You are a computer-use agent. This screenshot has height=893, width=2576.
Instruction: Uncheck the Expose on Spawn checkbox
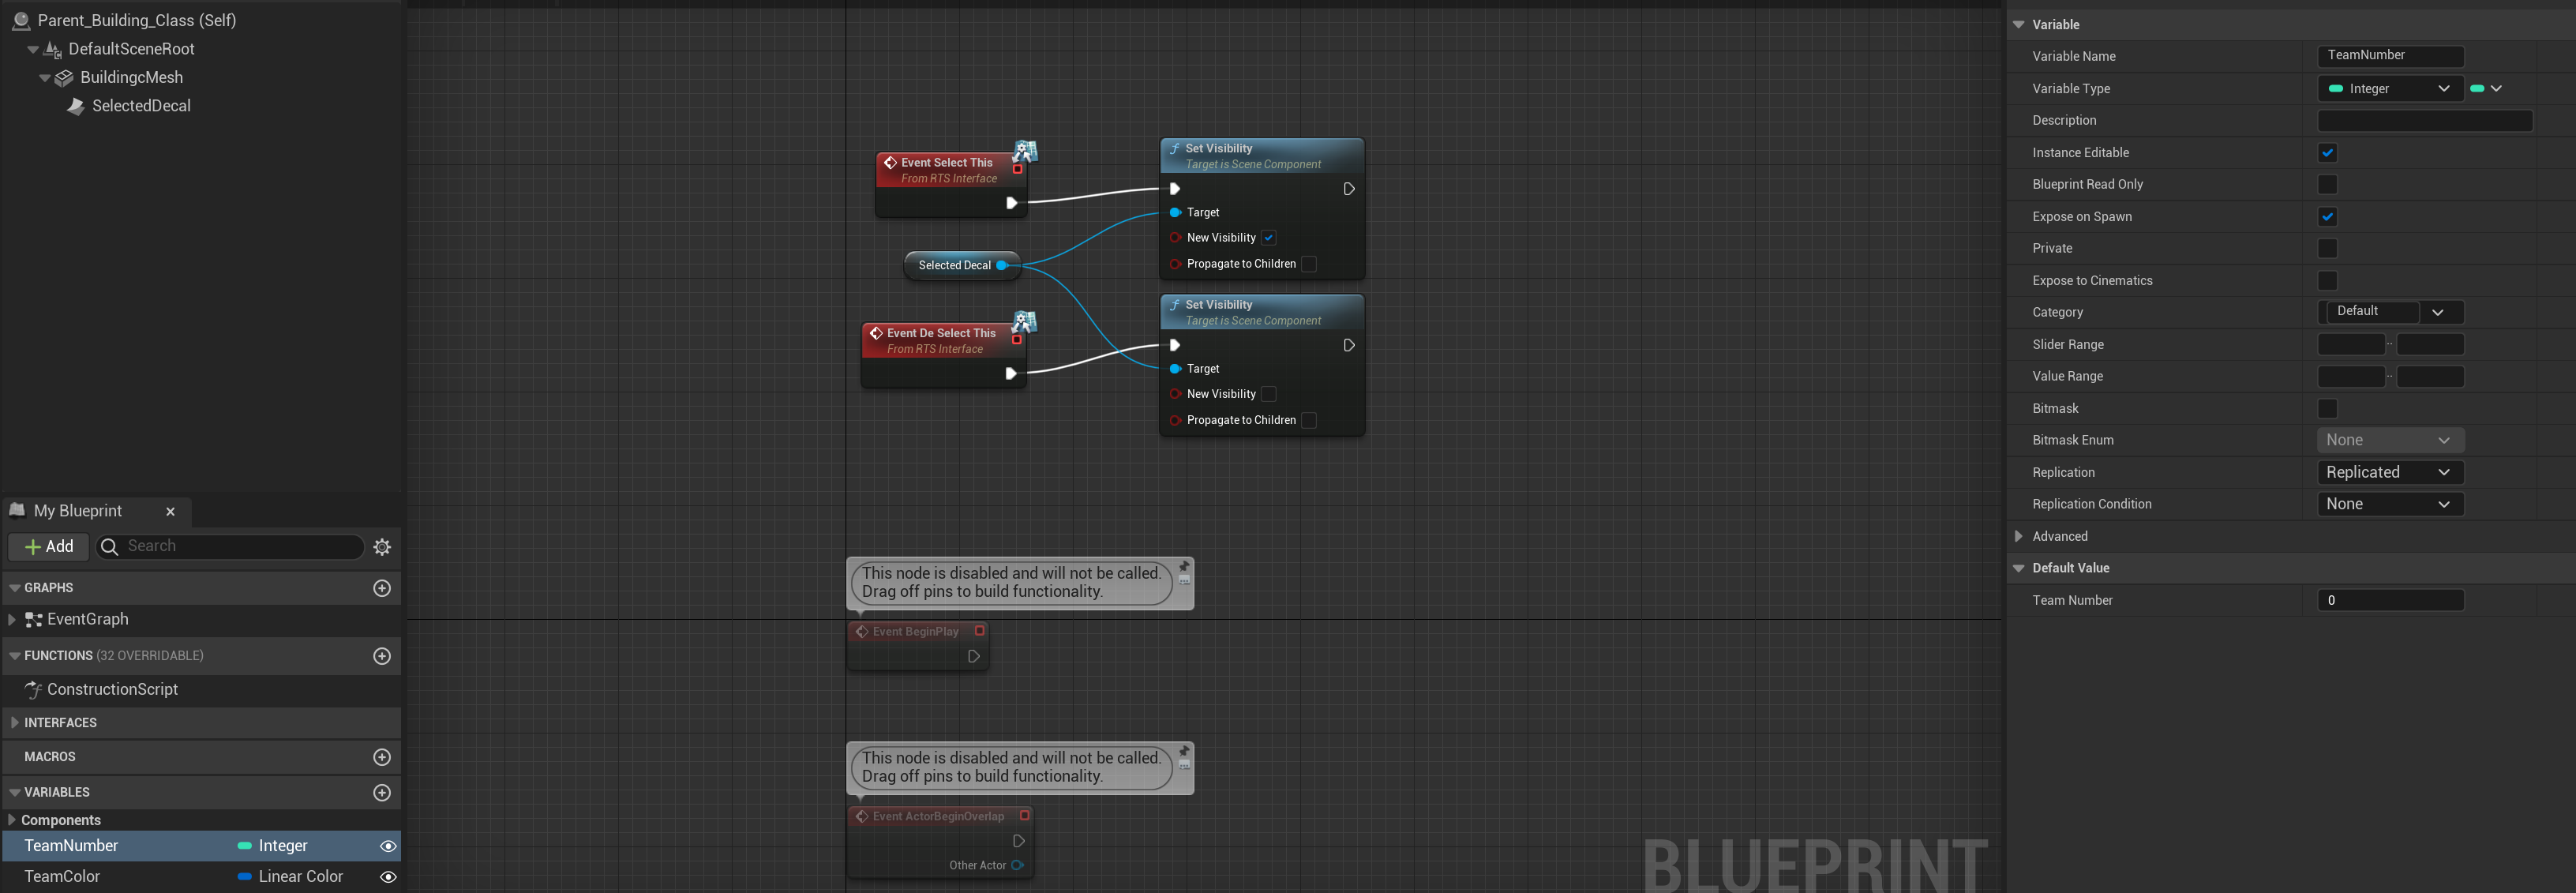tap(2327, 217)
